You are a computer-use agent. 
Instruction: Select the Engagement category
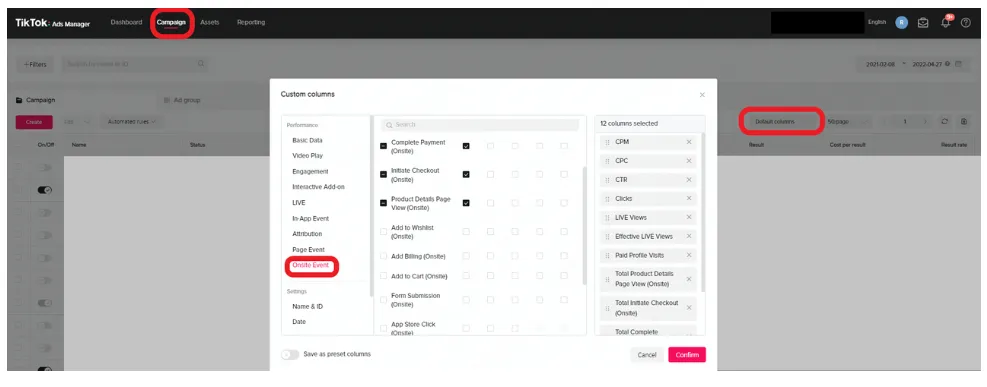(310, 171)
